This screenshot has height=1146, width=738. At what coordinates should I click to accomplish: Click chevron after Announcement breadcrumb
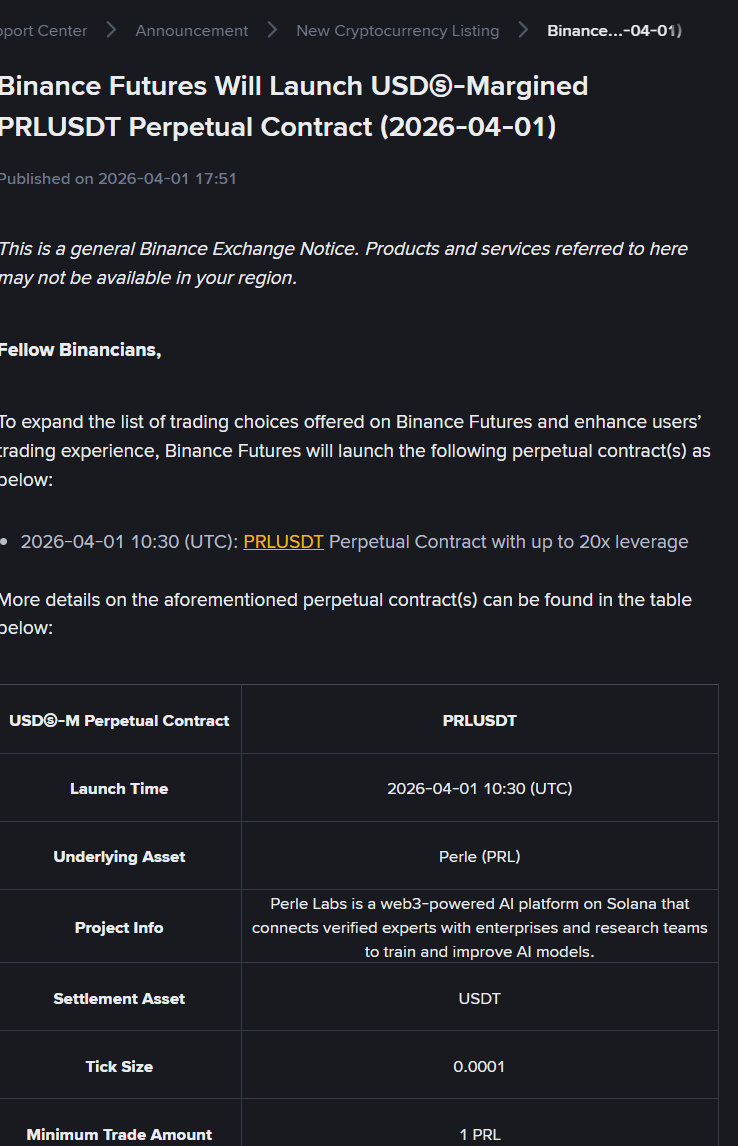pos(272,31)
